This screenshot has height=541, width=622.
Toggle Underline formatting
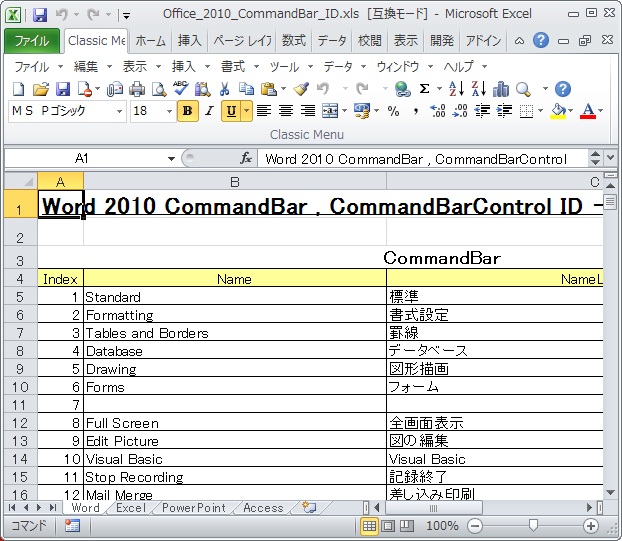click(232, 111)
